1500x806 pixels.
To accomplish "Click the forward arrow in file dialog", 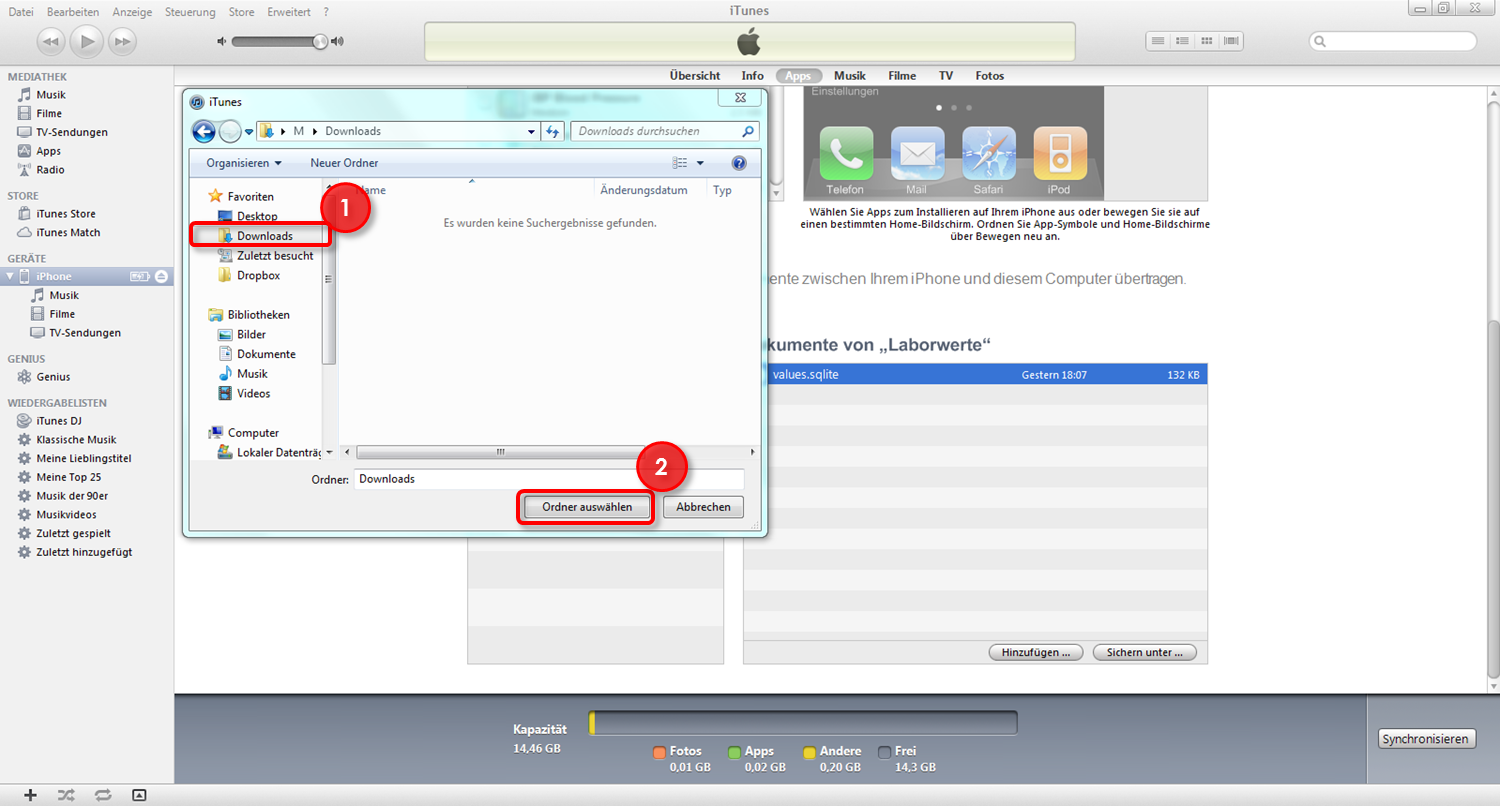I will [230, 131].
